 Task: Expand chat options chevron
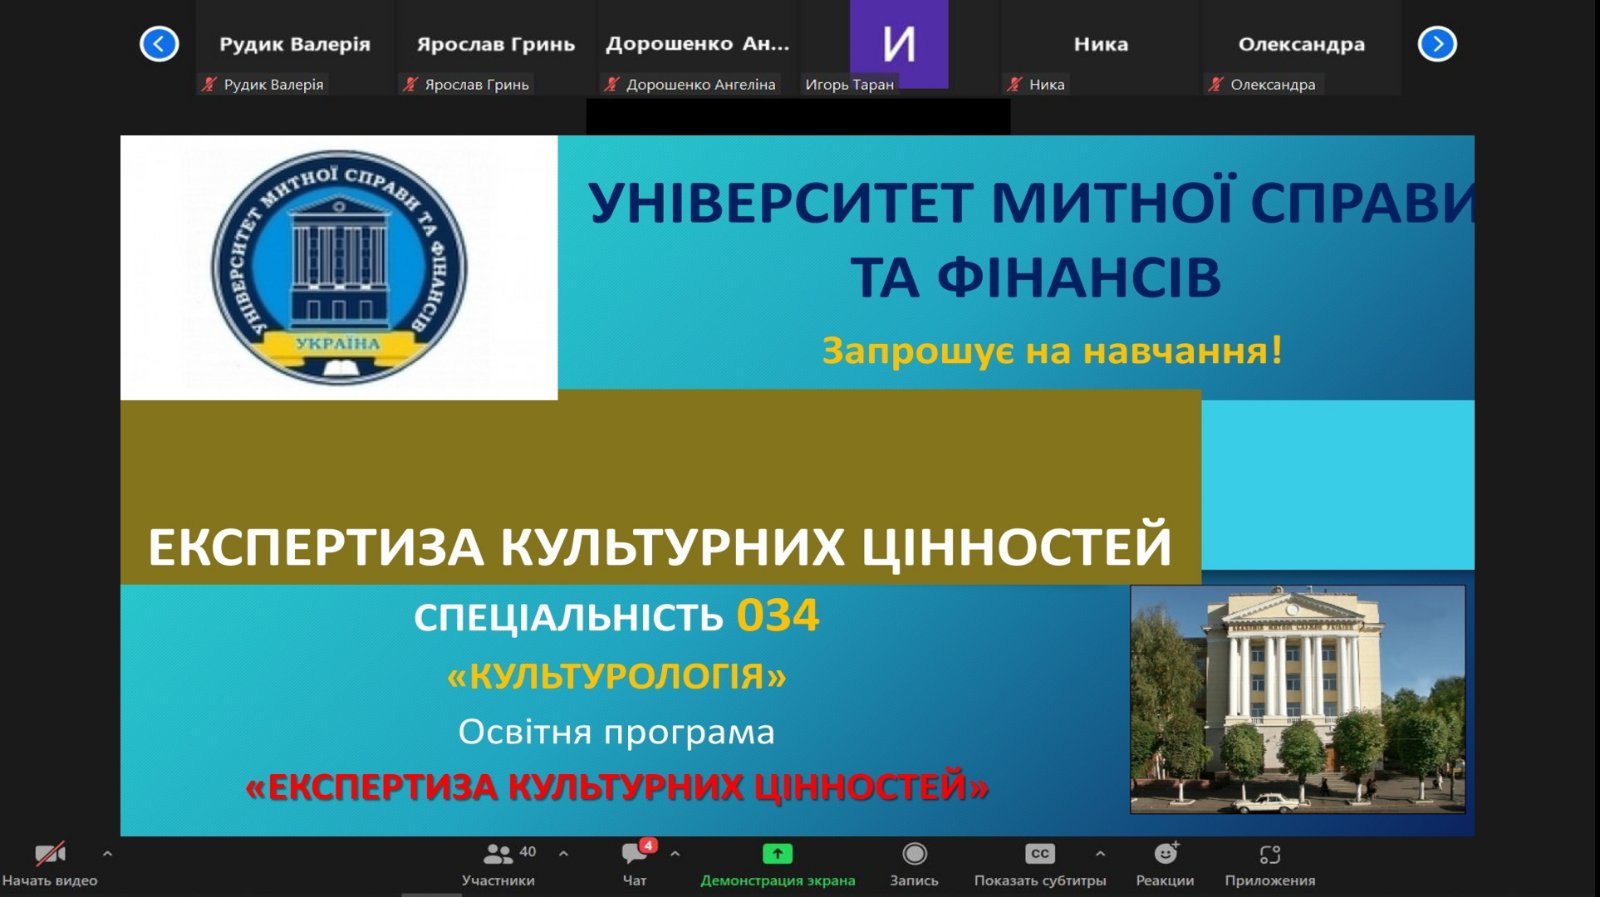pyautogui.click(x=675, y=854)
